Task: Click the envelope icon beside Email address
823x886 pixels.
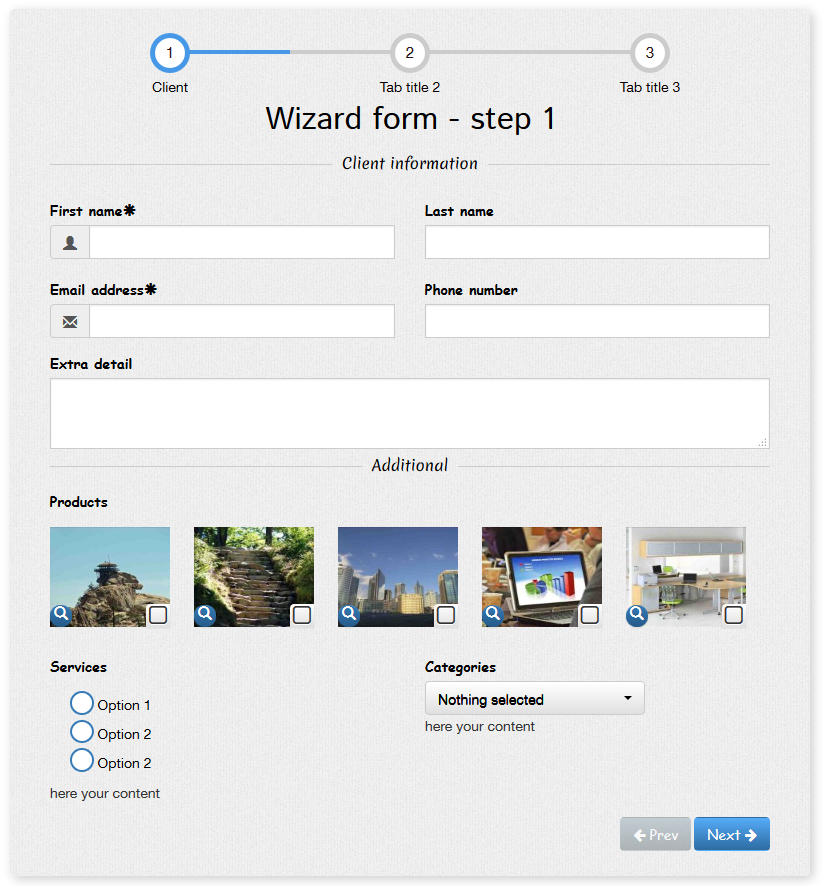Action: pyautogui.click(x=69, y=321)
